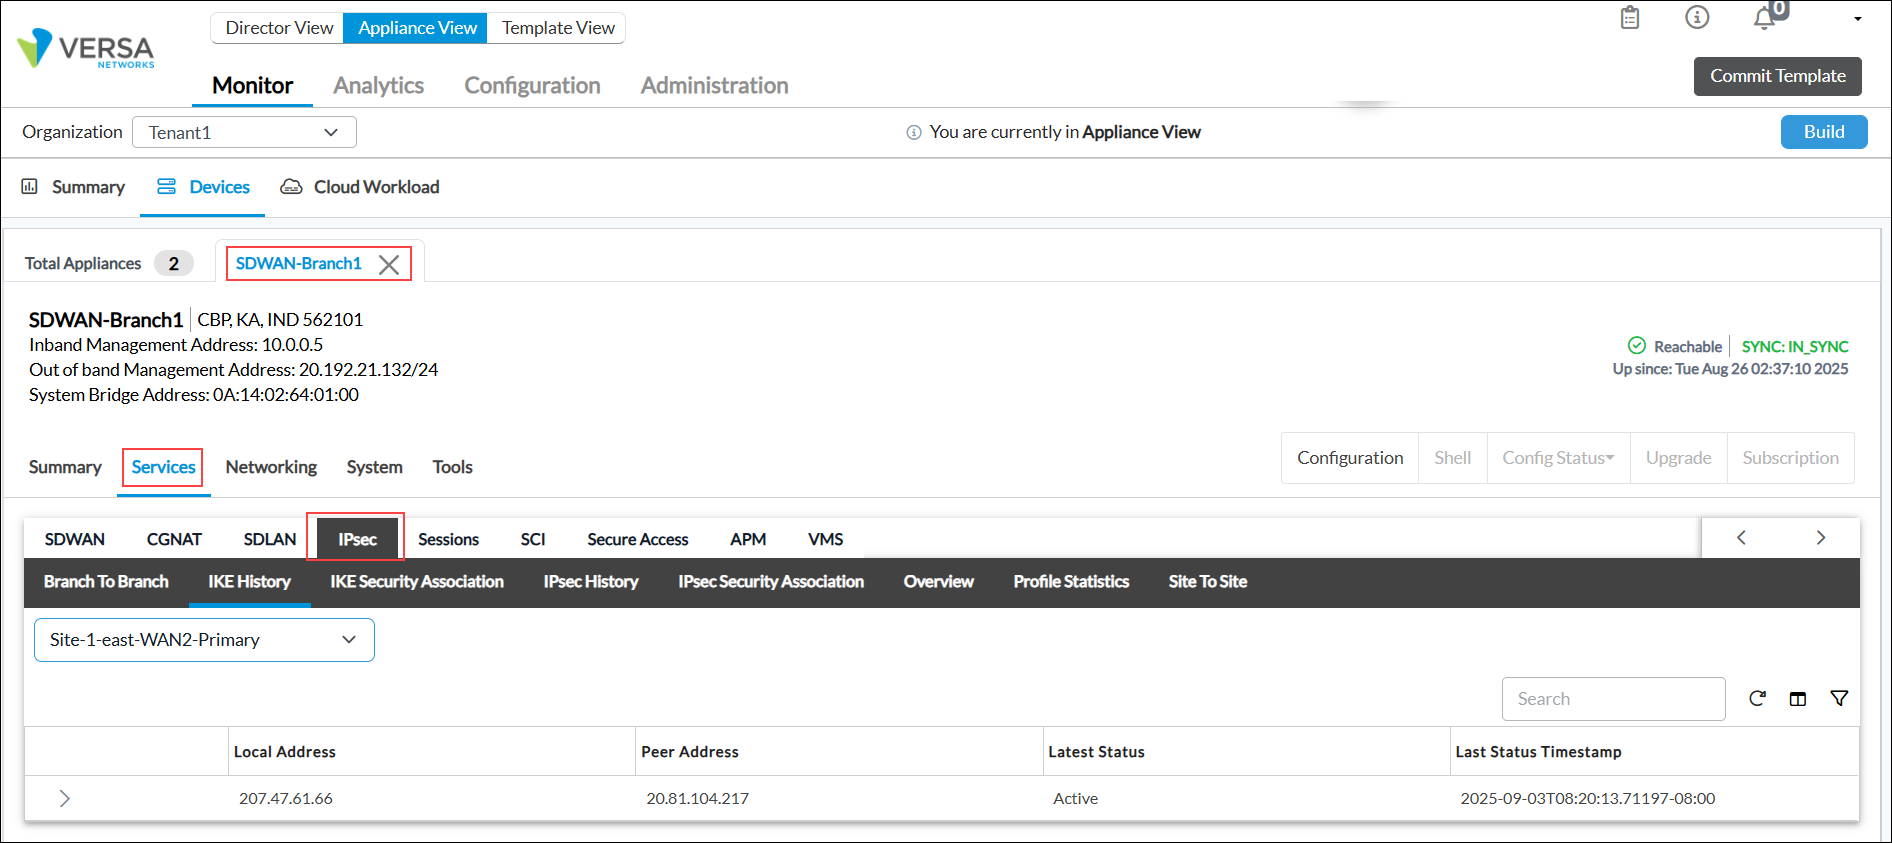Viewport: 1892px width, 843px height.
Task: Select the Total Appliances tab
Action: [108, 264]
